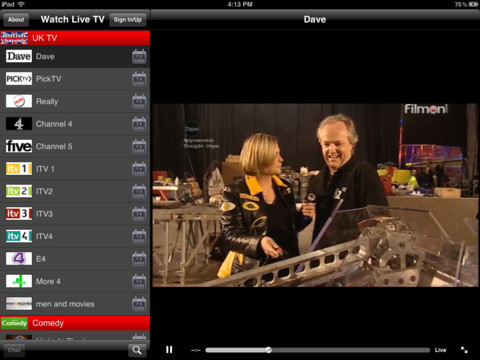The height and width of the screenshot is (360, 480).
Task: Select Really channel name
Action: pos(47,102)
